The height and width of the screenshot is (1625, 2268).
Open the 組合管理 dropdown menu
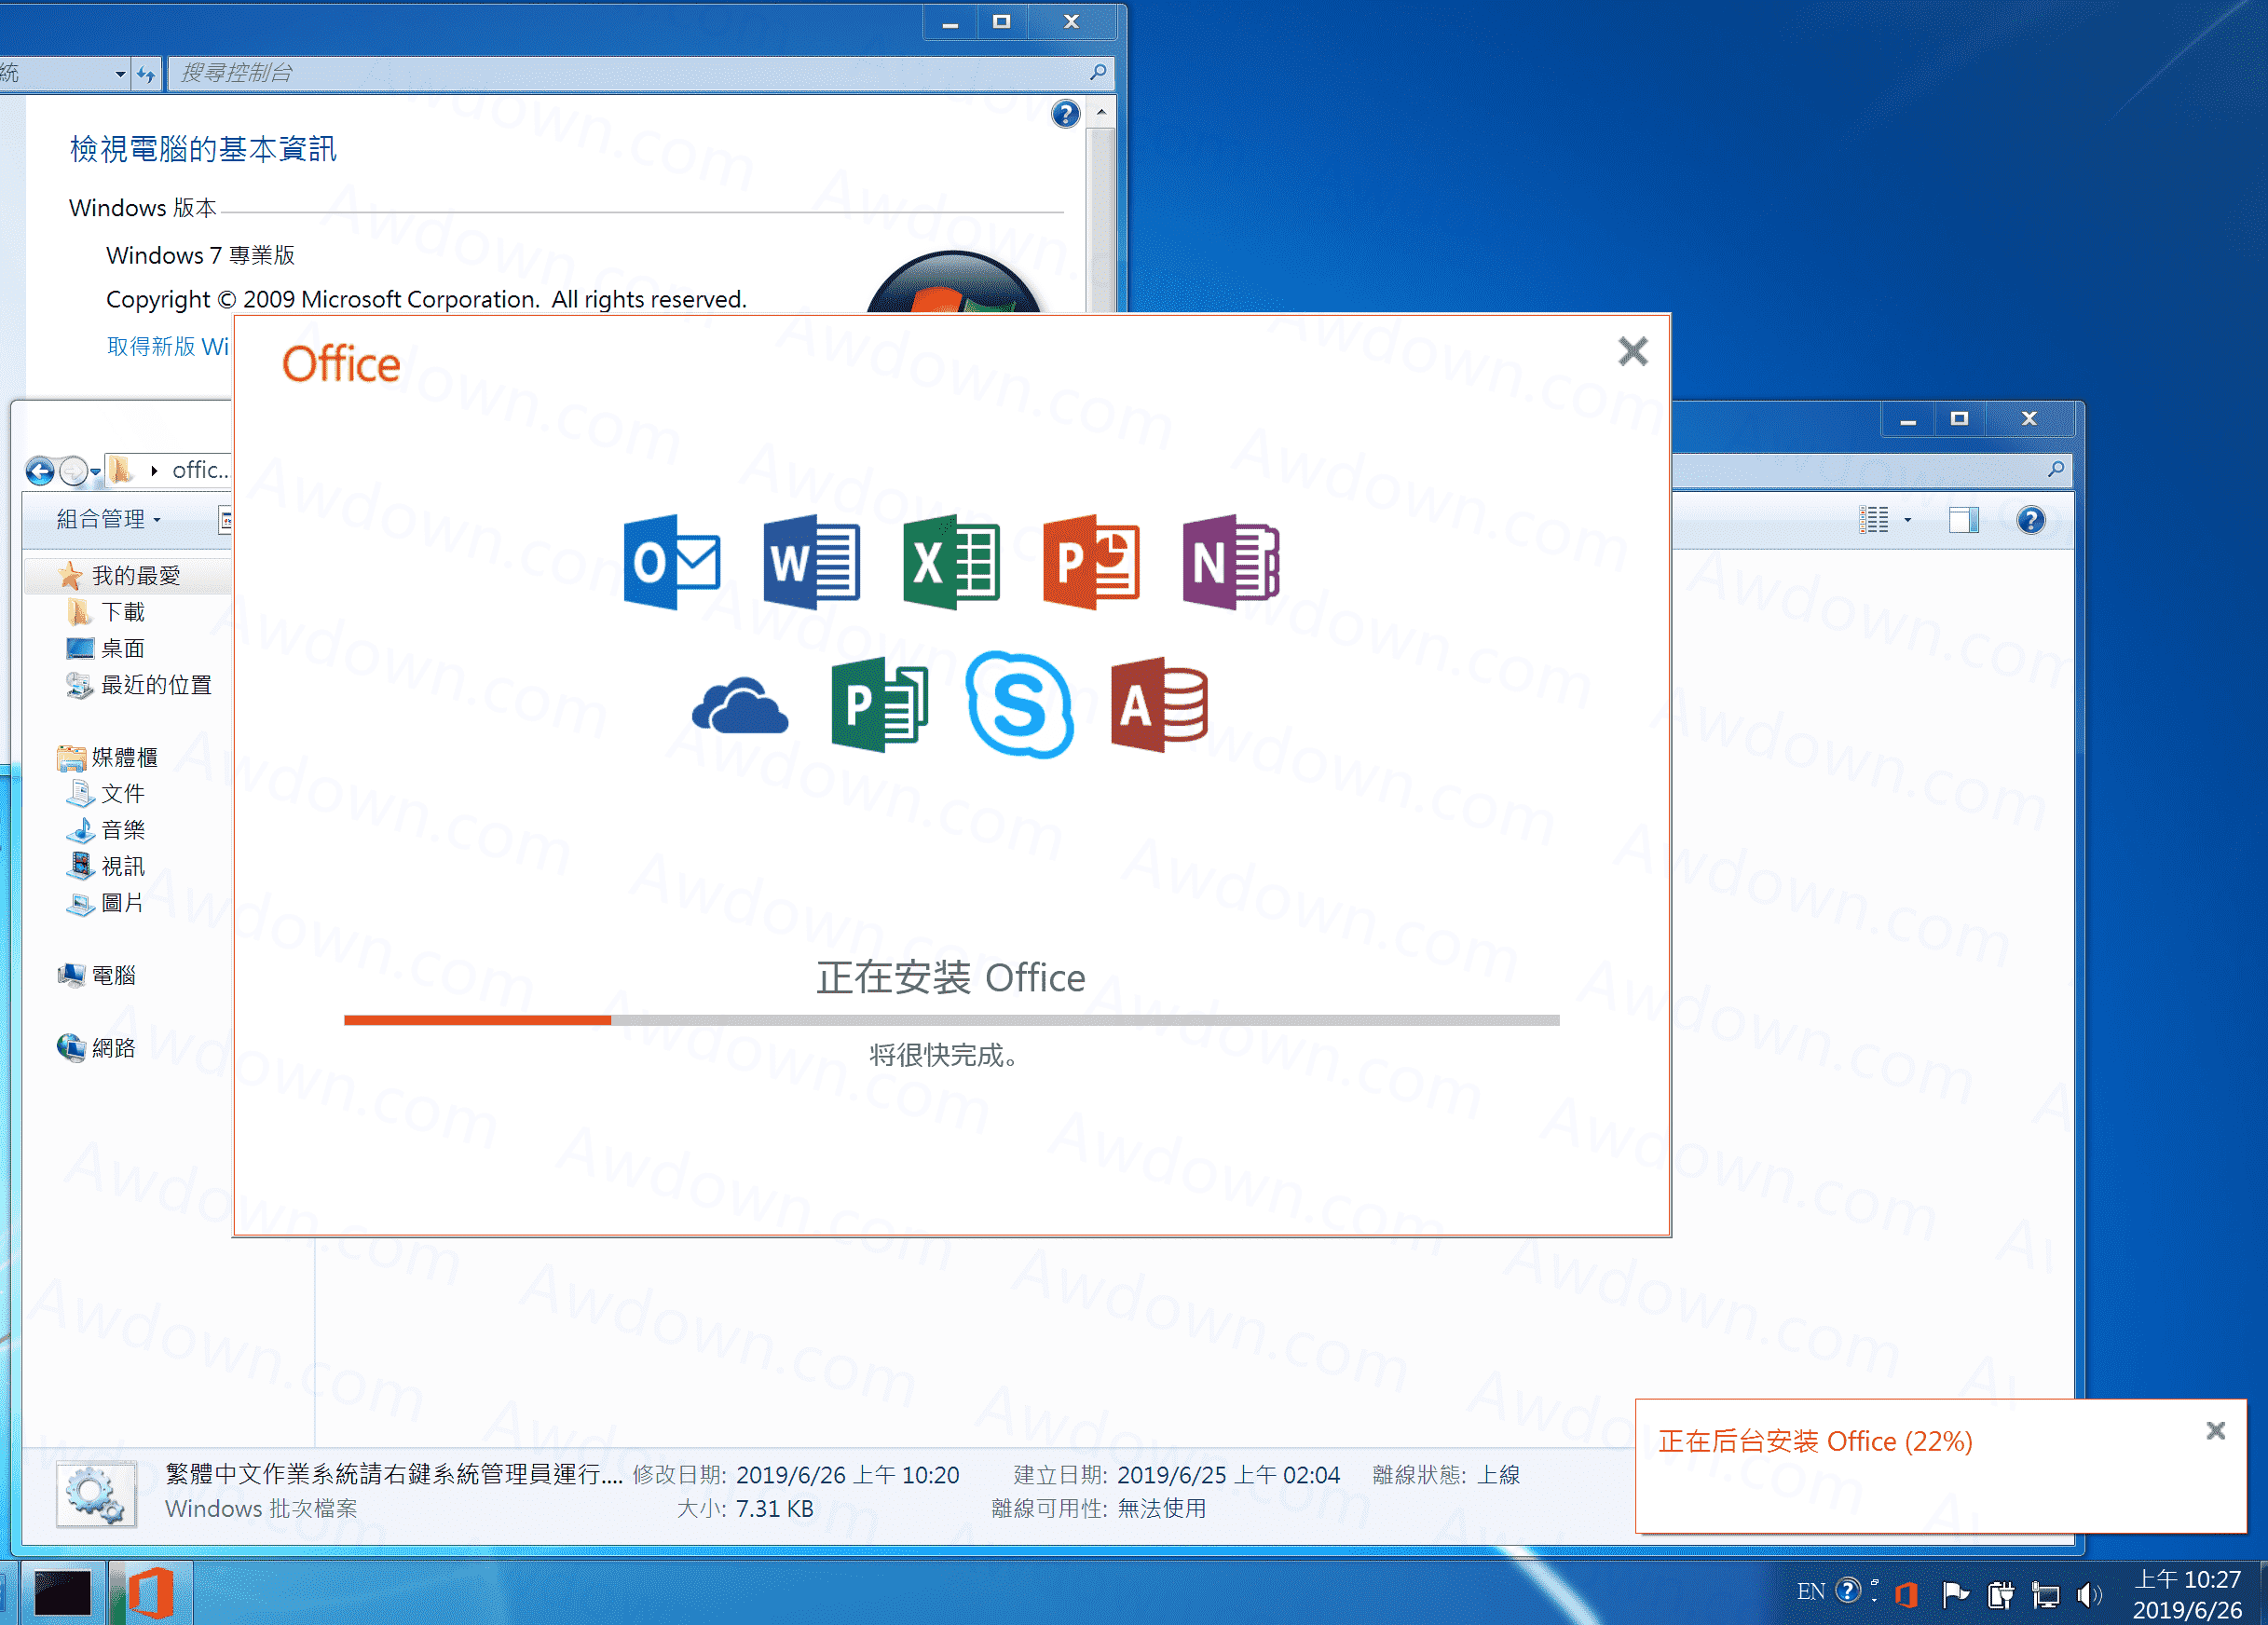pos(108,519)
